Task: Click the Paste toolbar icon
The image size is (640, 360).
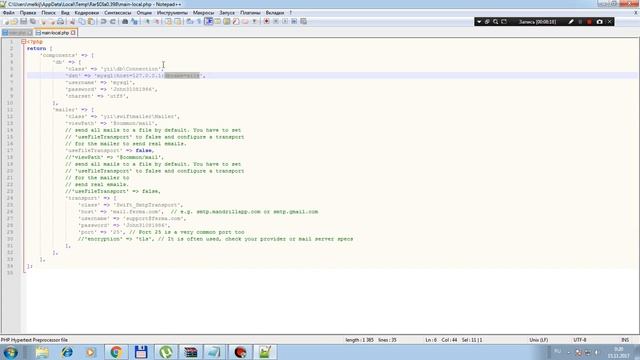Action: [x=91, y=21]
